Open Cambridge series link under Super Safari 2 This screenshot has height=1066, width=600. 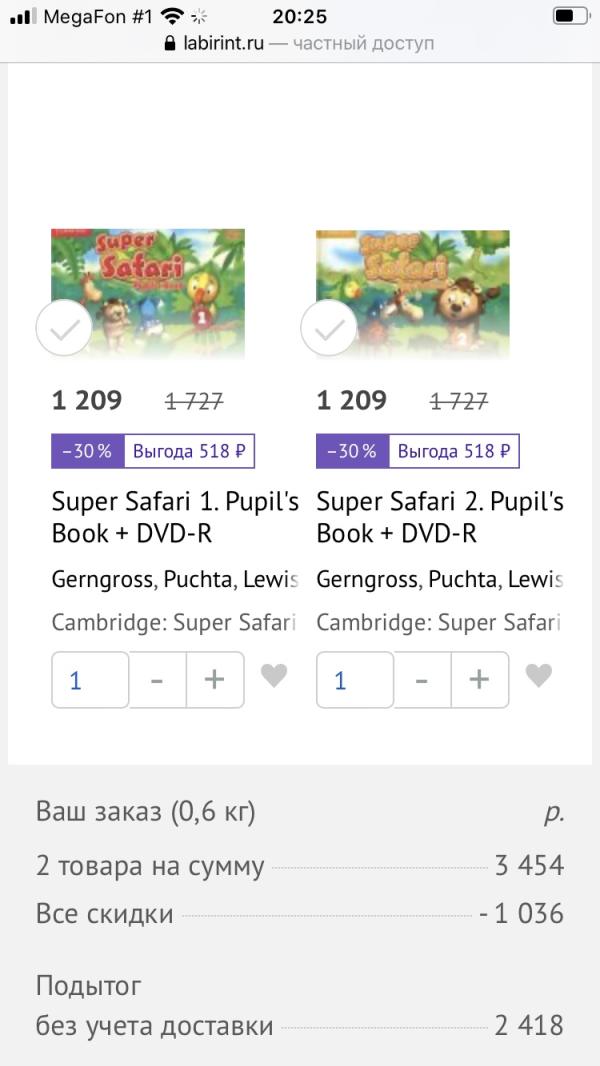(438, 623)
